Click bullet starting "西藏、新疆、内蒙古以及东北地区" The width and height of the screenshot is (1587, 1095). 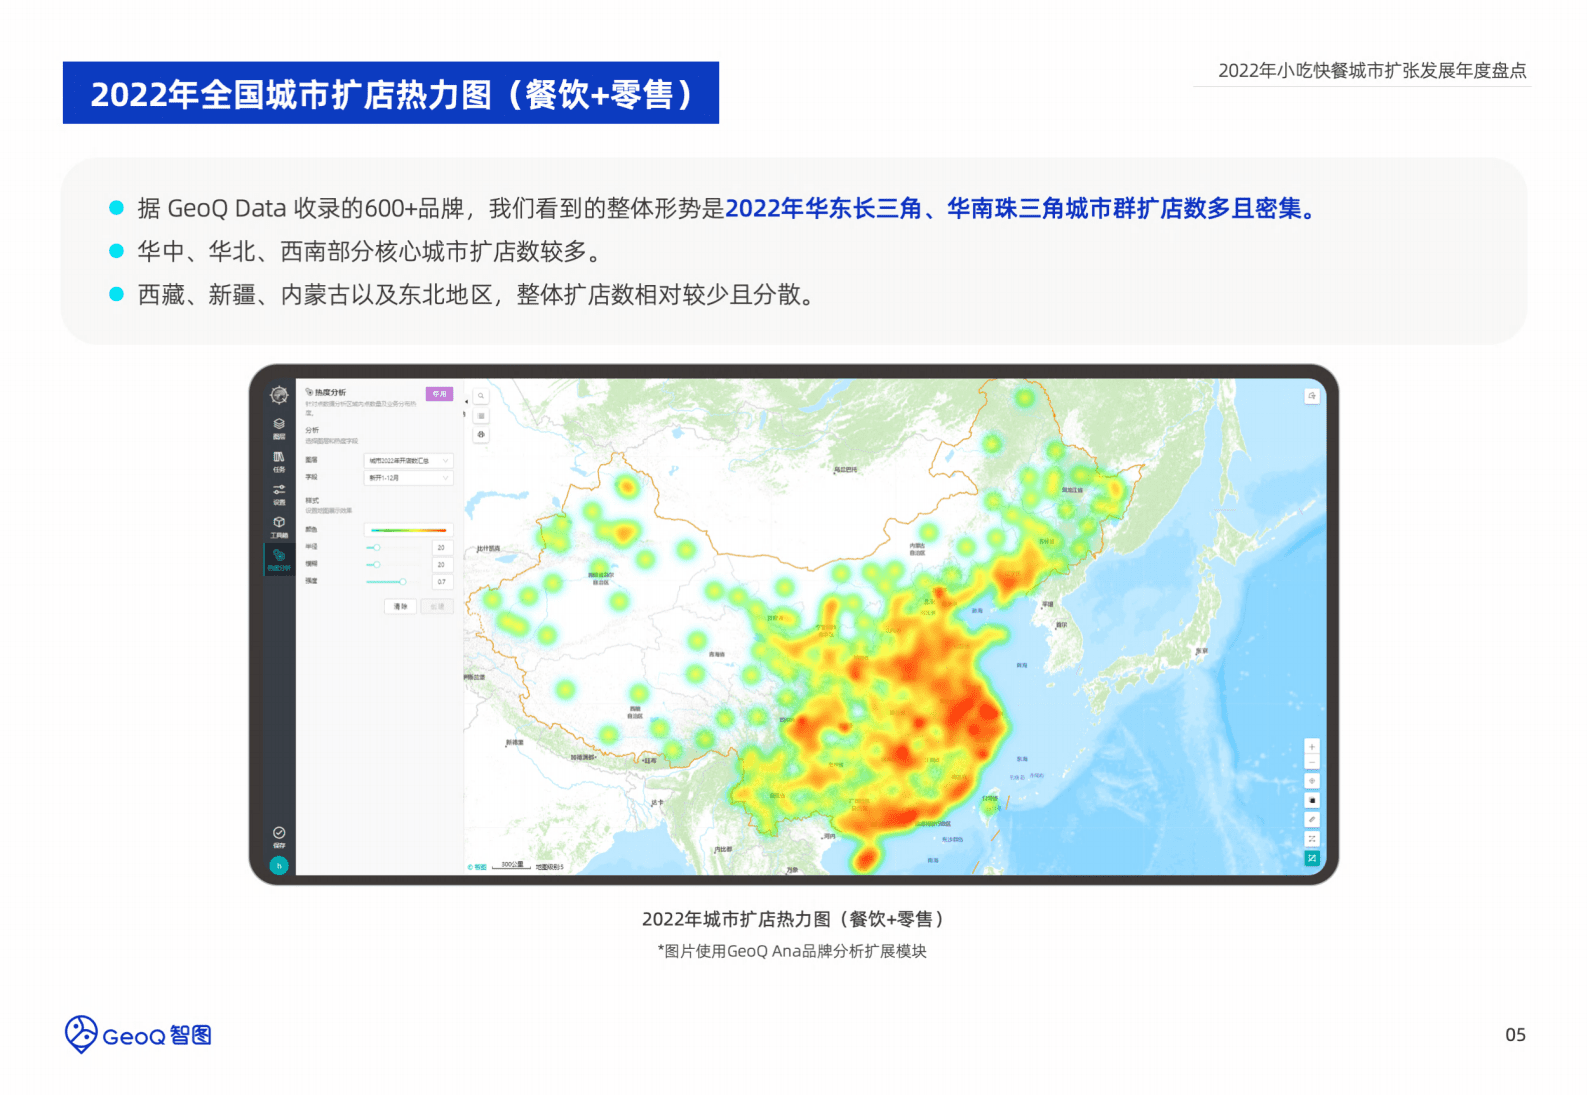pos(478,295)
